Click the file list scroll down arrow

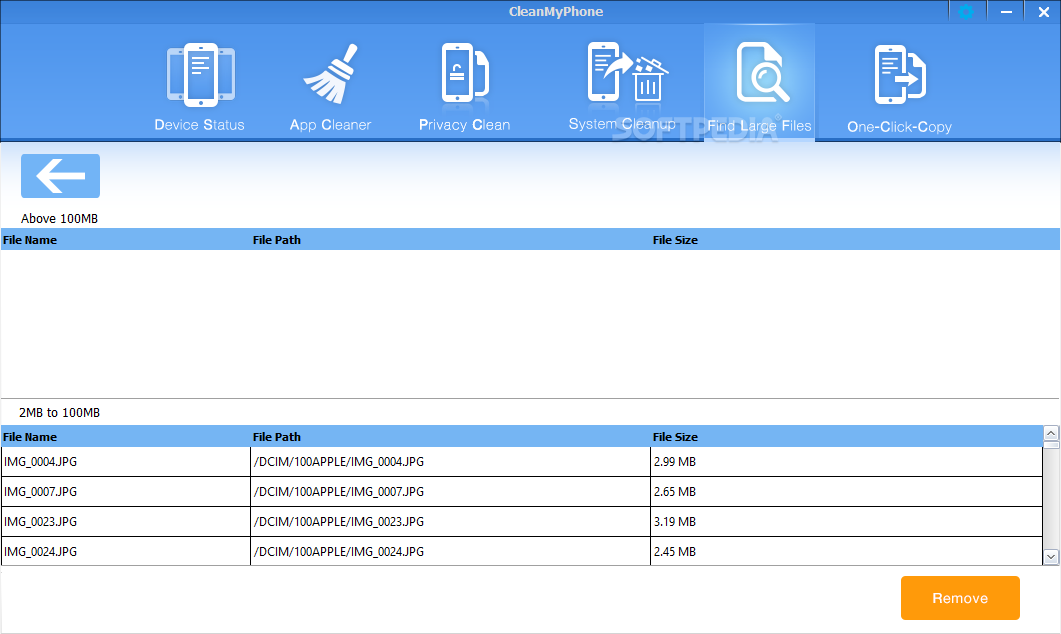pyautogui.click(x=1051, y=557)
